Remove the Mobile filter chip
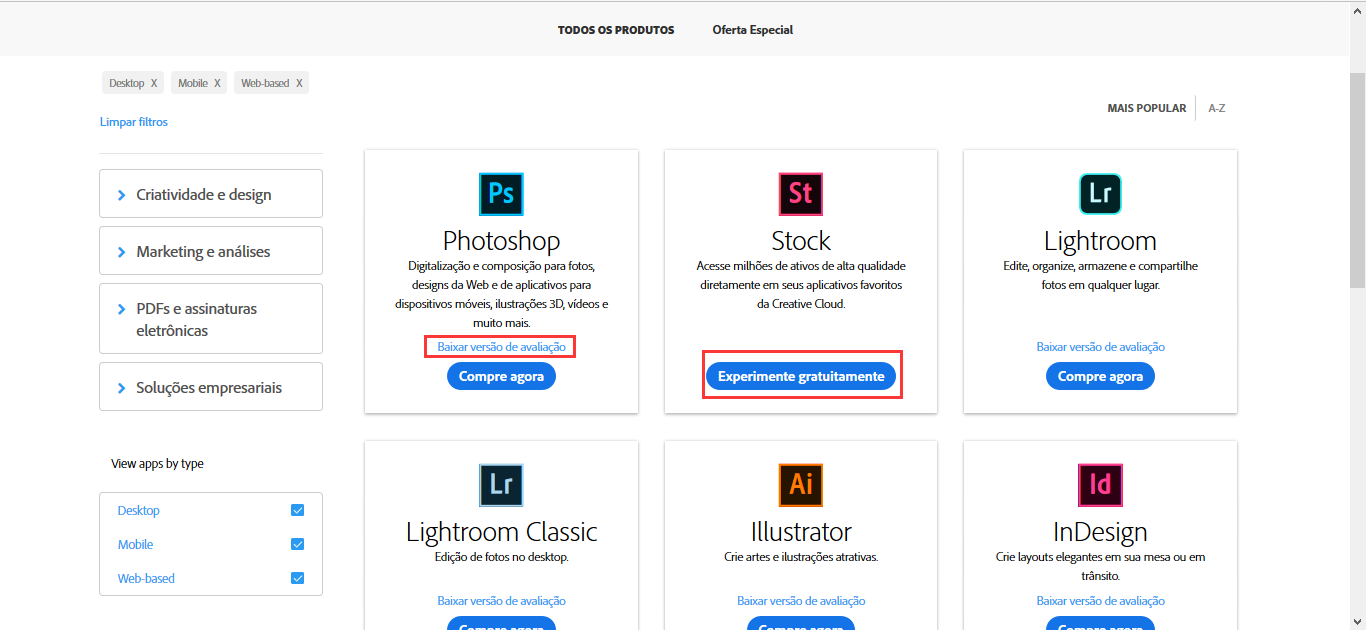 (217, 82)
